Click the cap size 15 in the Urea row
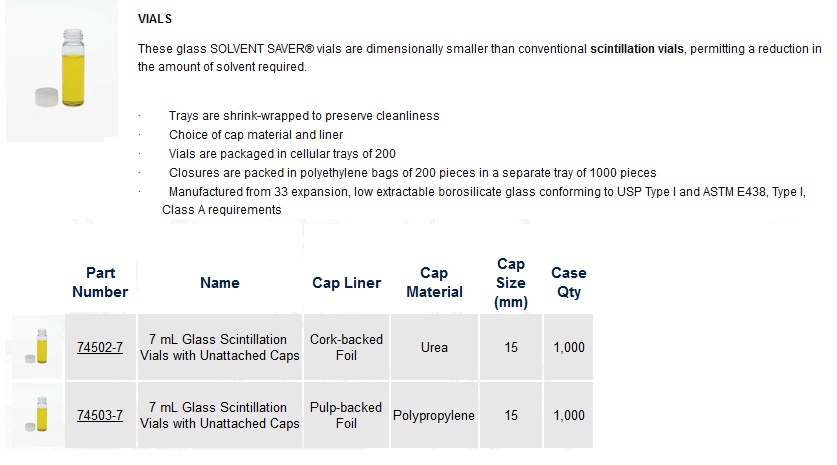837x465 pixels. click(x=511, y=347)
